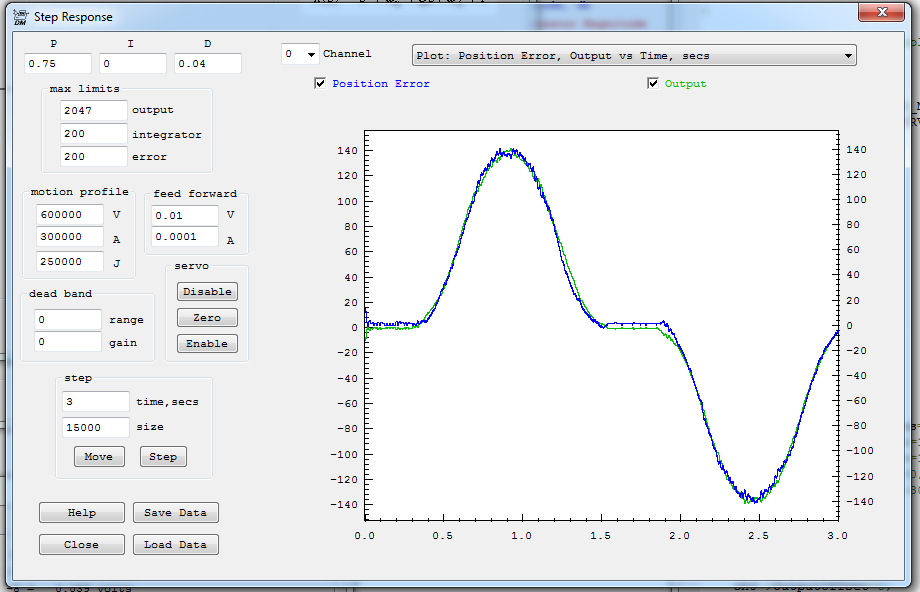Select the P gain input field
920x592 pixels.
pos(59,64)
